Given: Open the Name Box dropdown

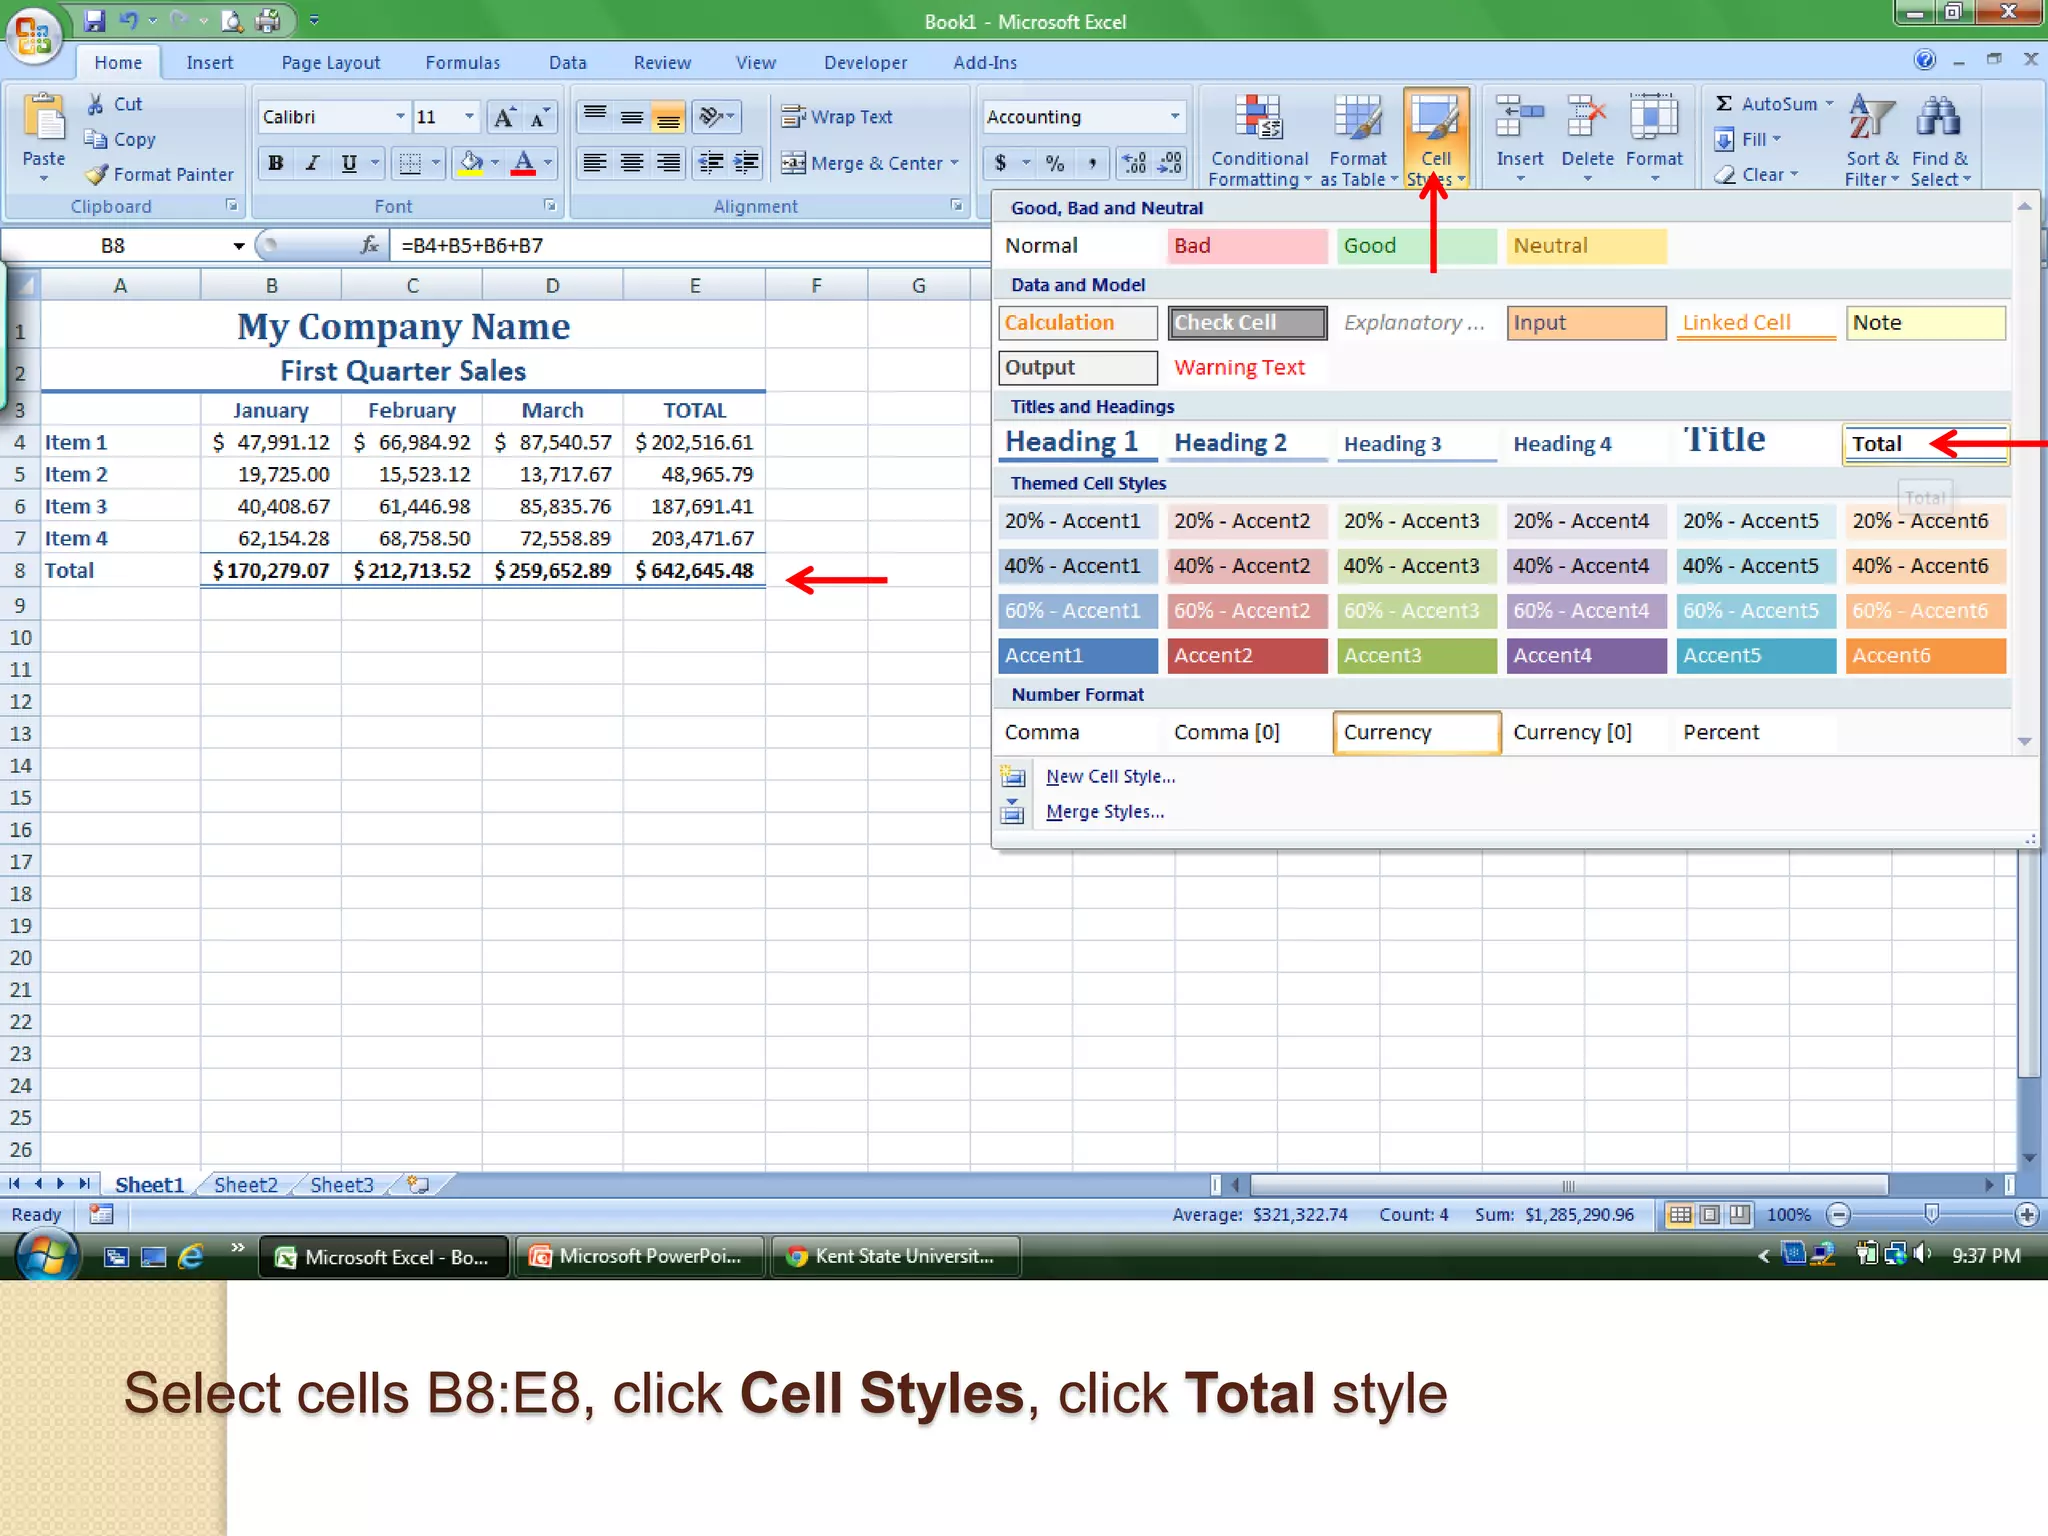Looking at the screenshot, I should [x=239, y=246].
